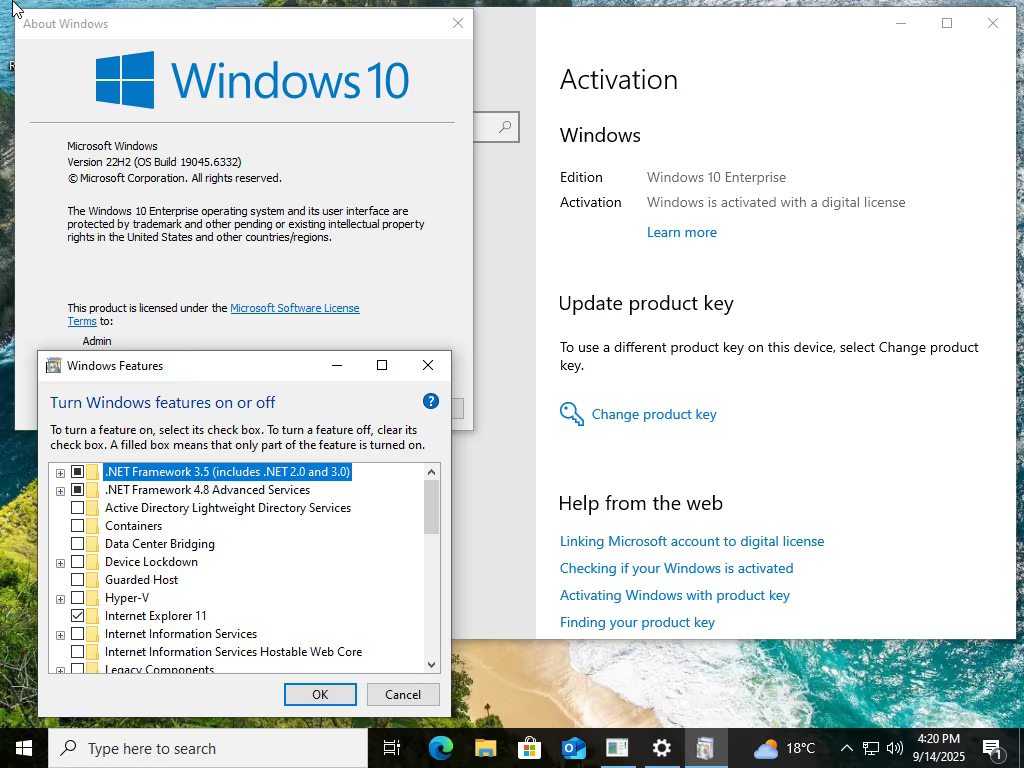The width and height of the screenshot is (1024, 768).
Task: Enable Internet Information Services checkbox
Action: click(x=77, y=633)
